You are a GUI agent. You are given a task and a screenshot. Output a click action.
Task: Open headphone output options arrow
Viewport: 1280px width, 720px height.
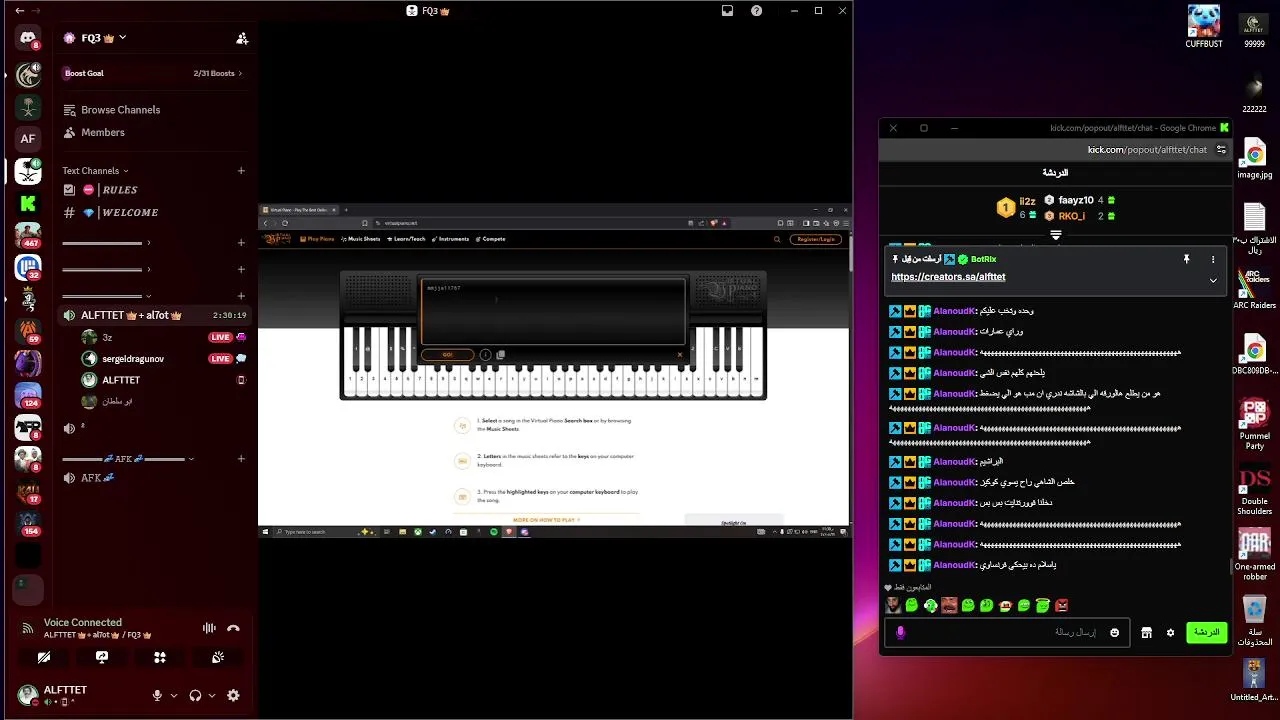point(212,696)
